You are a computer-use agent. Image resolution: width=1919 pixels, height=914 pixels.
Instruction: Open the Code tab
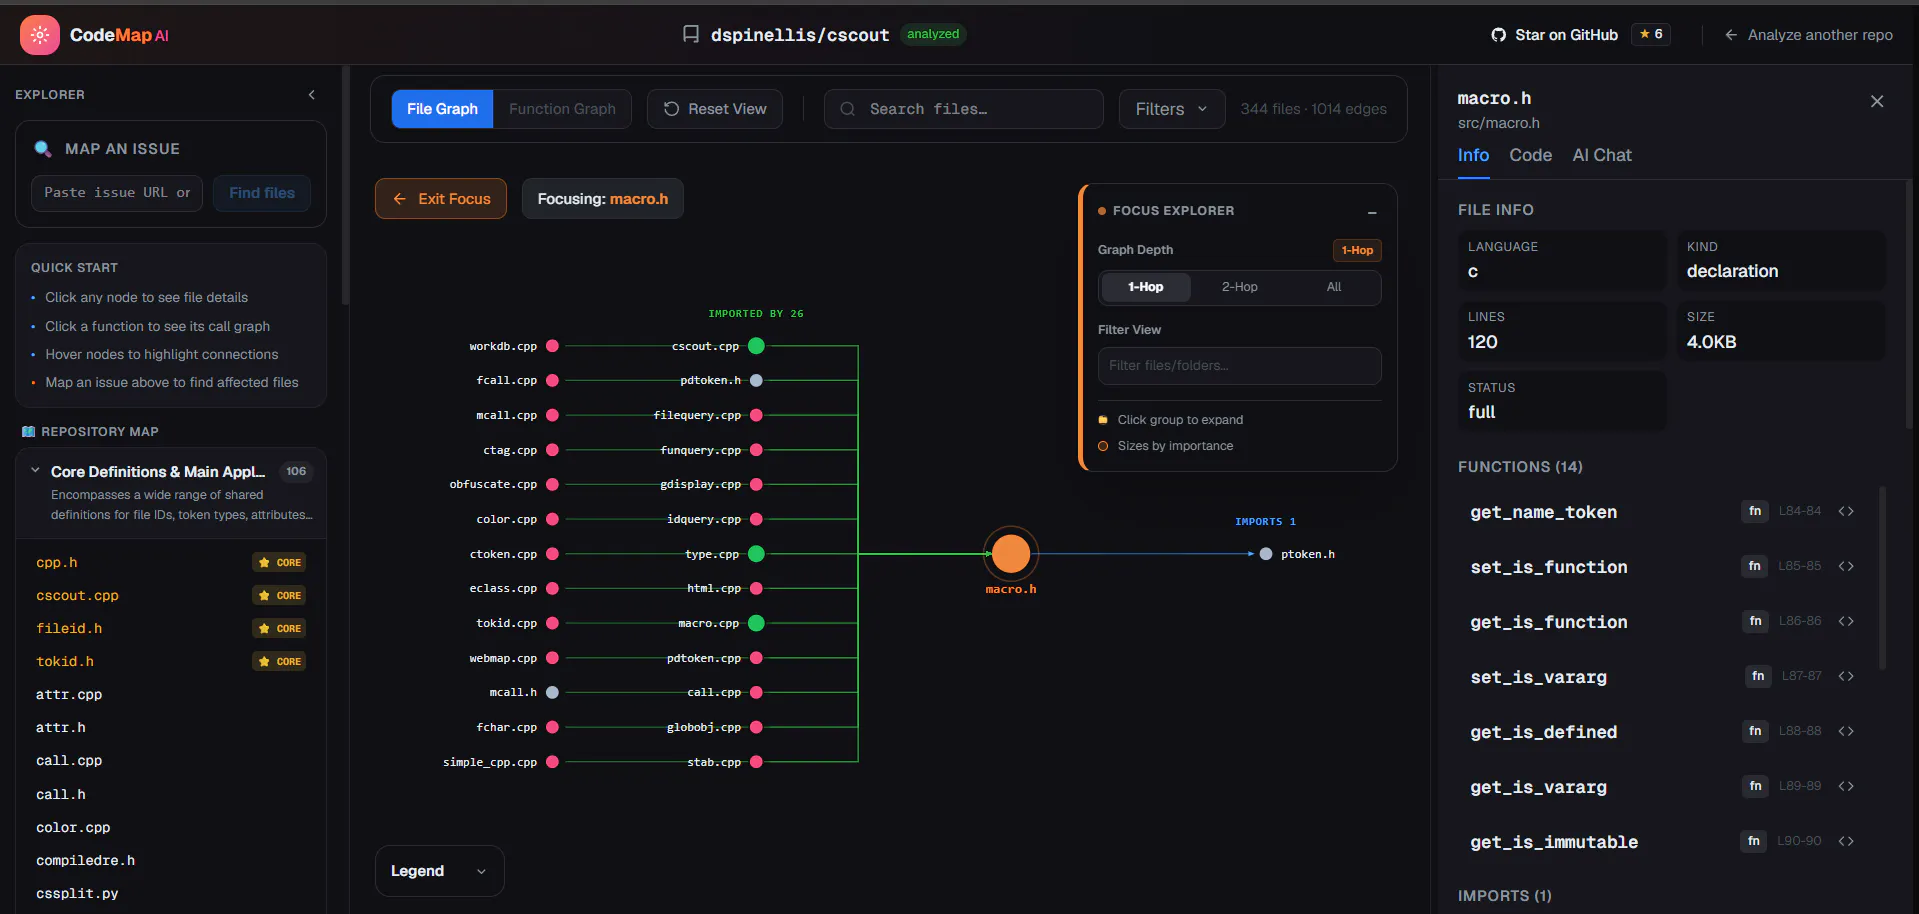coord(1530,155)
